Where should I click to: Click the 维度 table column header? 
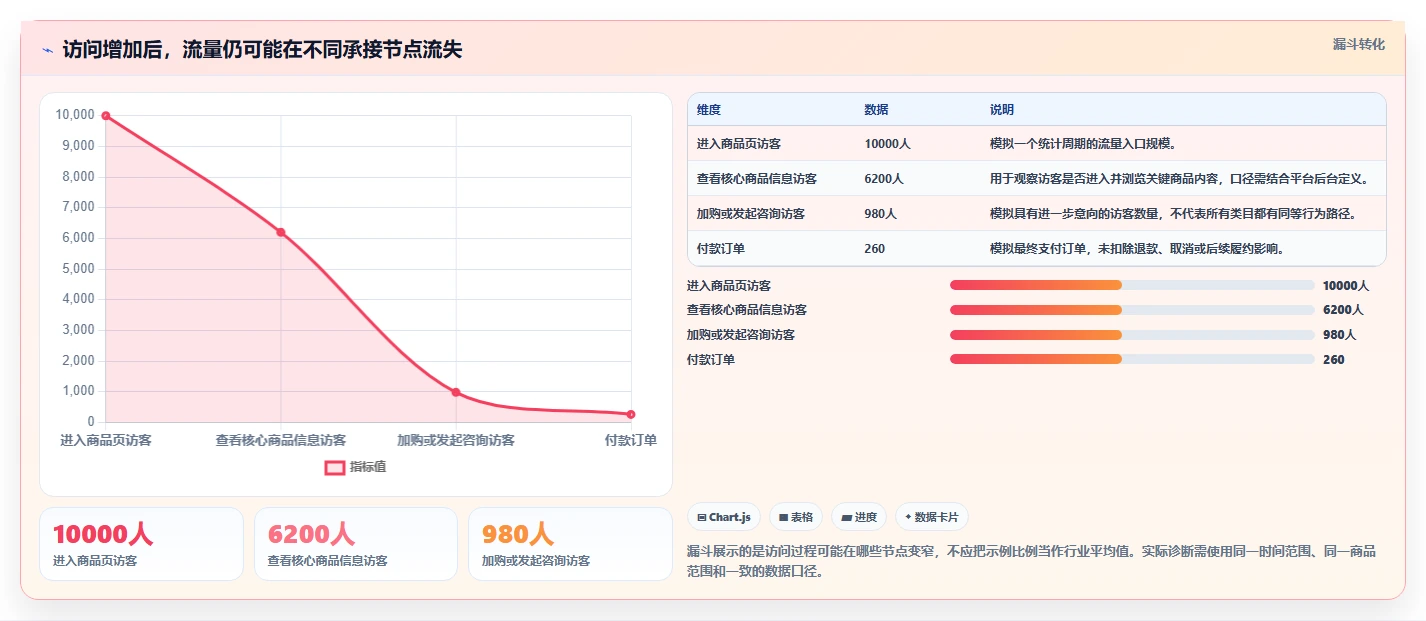pyautogui.click(x=709, y=110)
